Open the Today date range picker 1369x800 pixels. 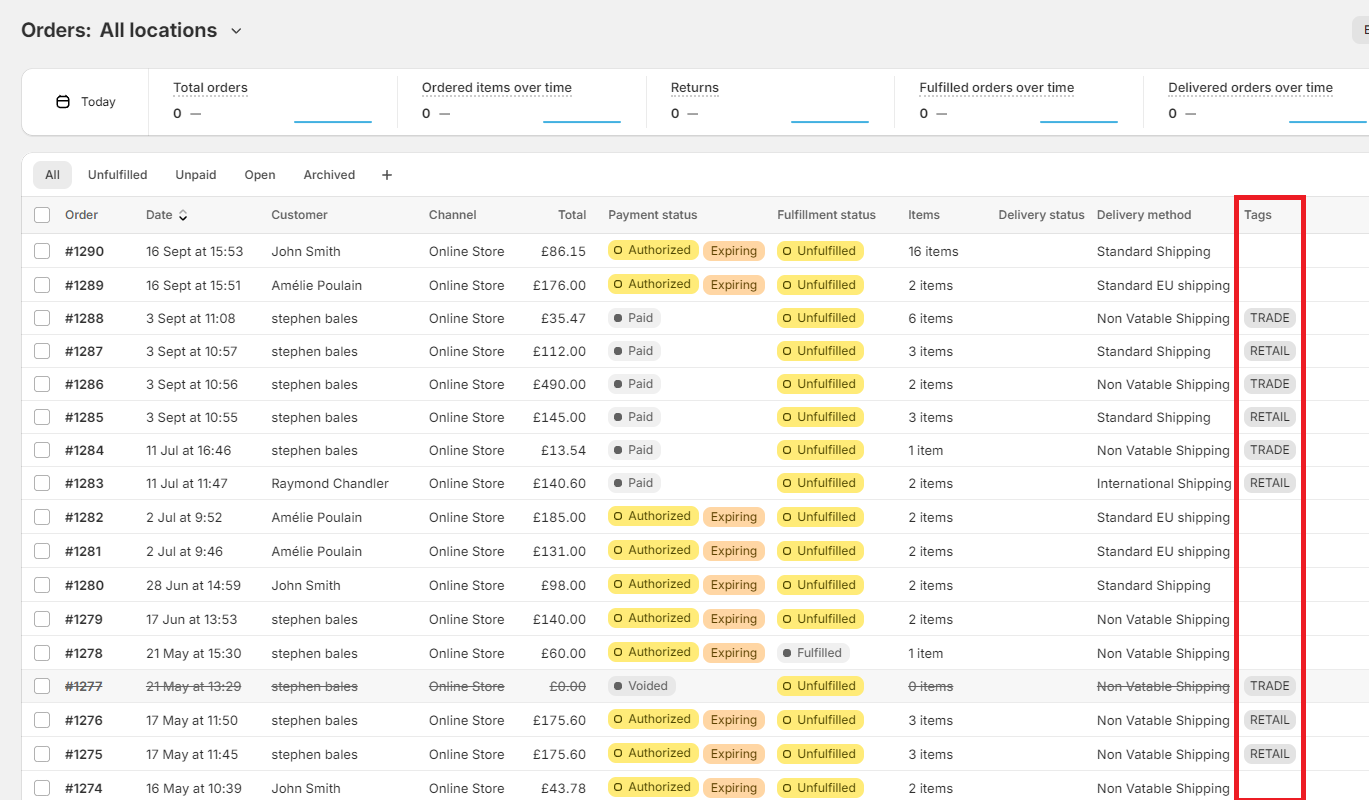click(86, 102)
